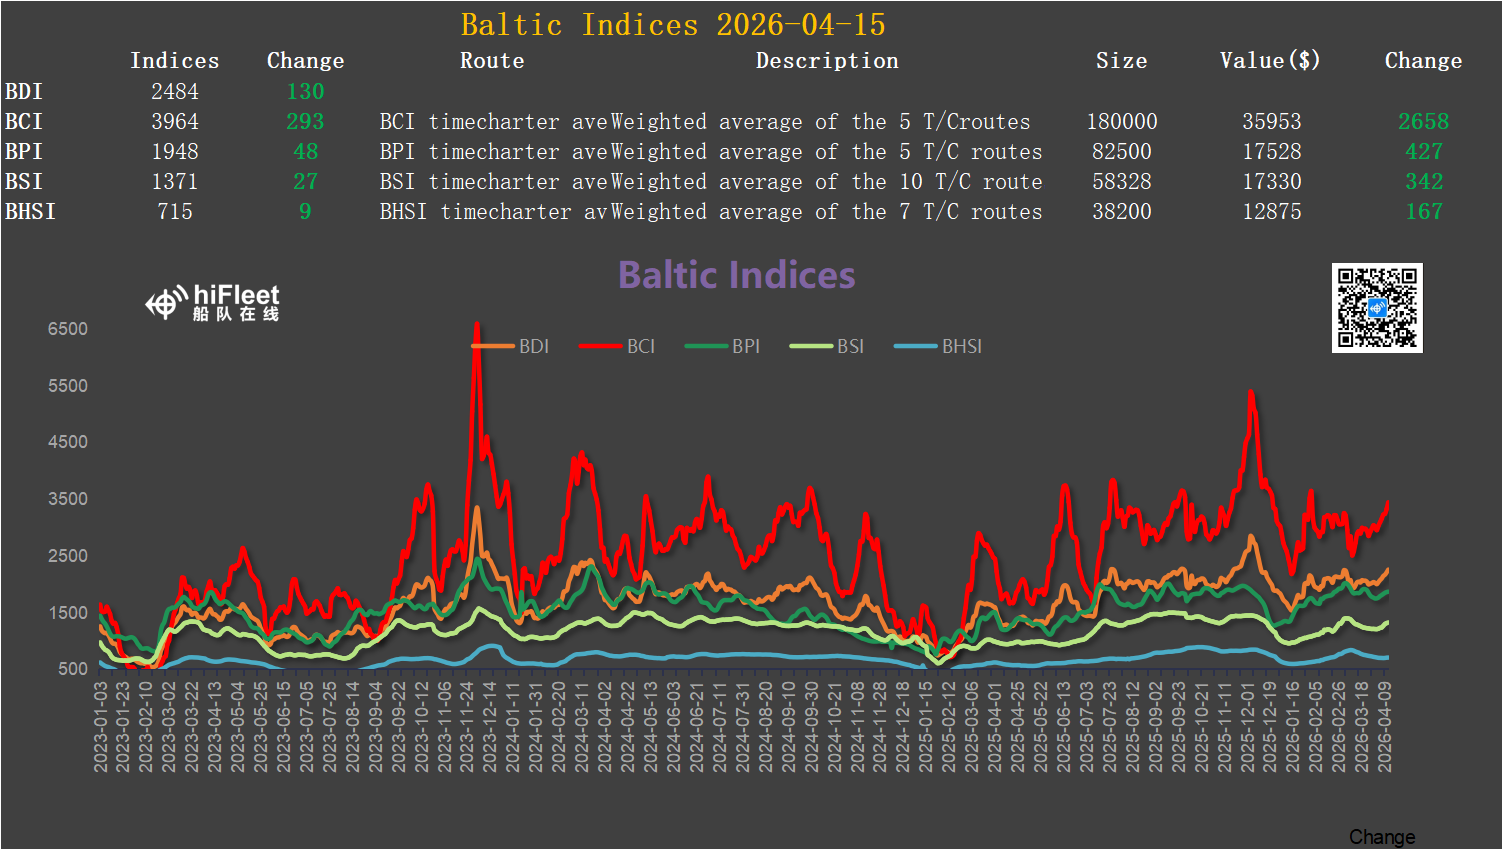Screen dimensions: 1503x849
Task: Toggle the BPI legend entry
Action: (723, 346)
